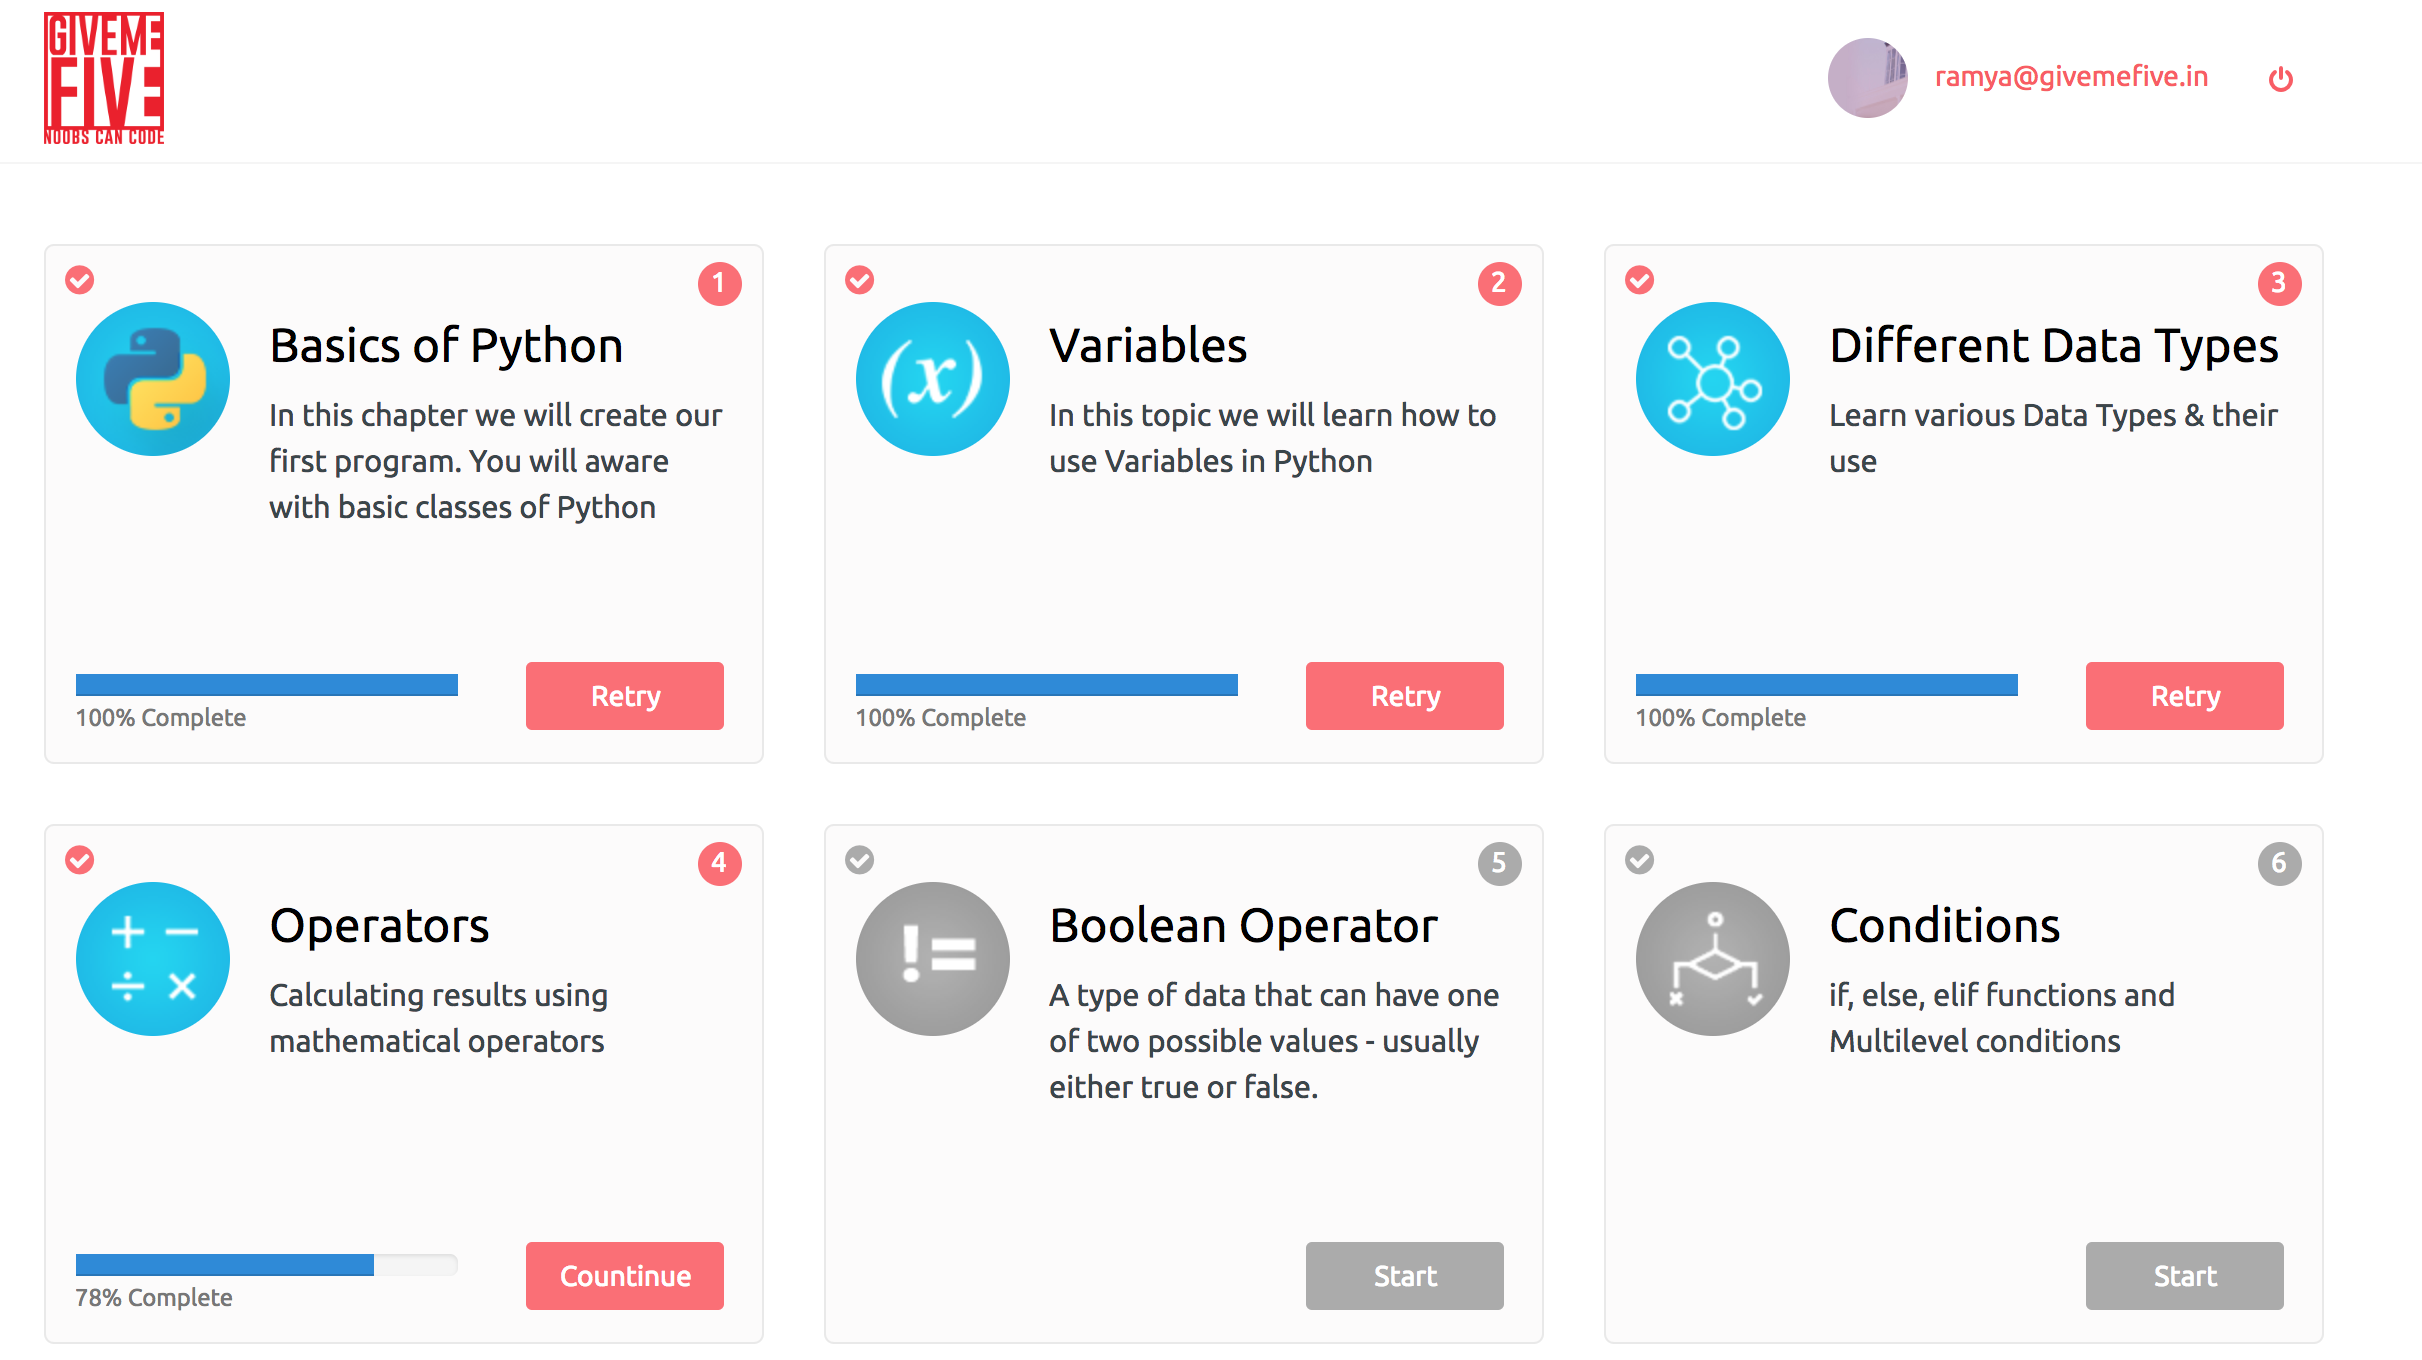Click number badge 6 on Conditions card
The height and width of the screenshot is (1360, 2422).
pyautogui.click(x=2278, y=863)
